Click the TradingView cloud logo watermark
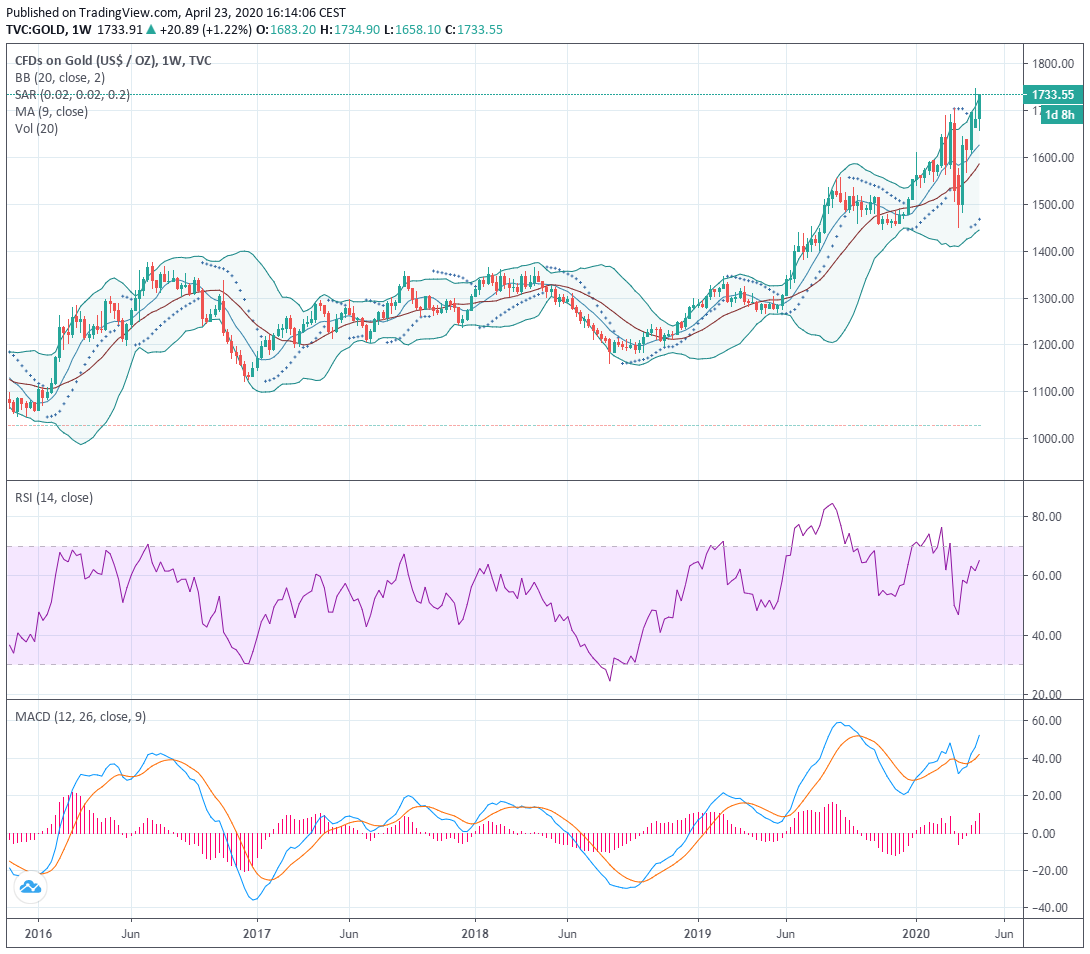Screen dimensions: 1090x954 31,886
